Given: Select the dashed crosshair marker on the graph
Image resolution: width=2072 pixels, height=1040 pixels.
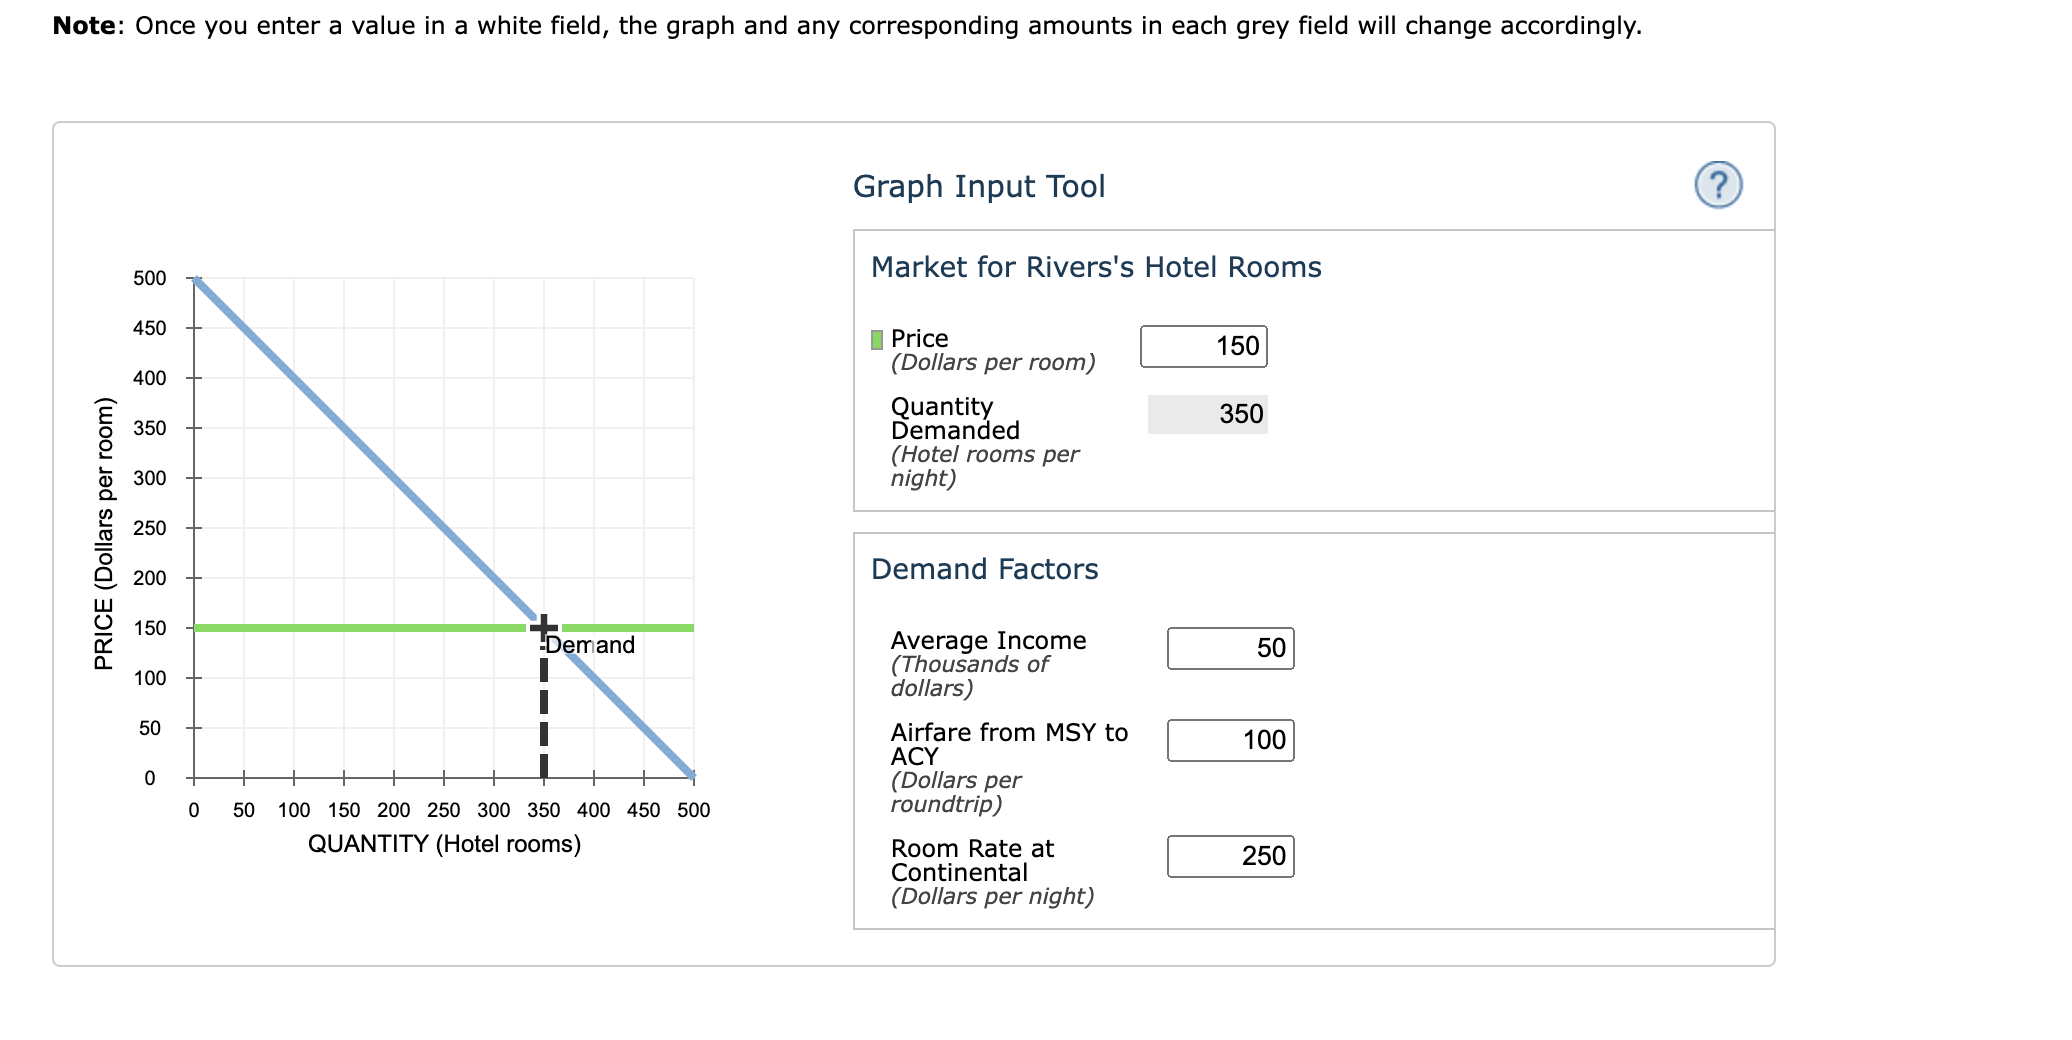Looking at the screenshot, I should [544, 626].
